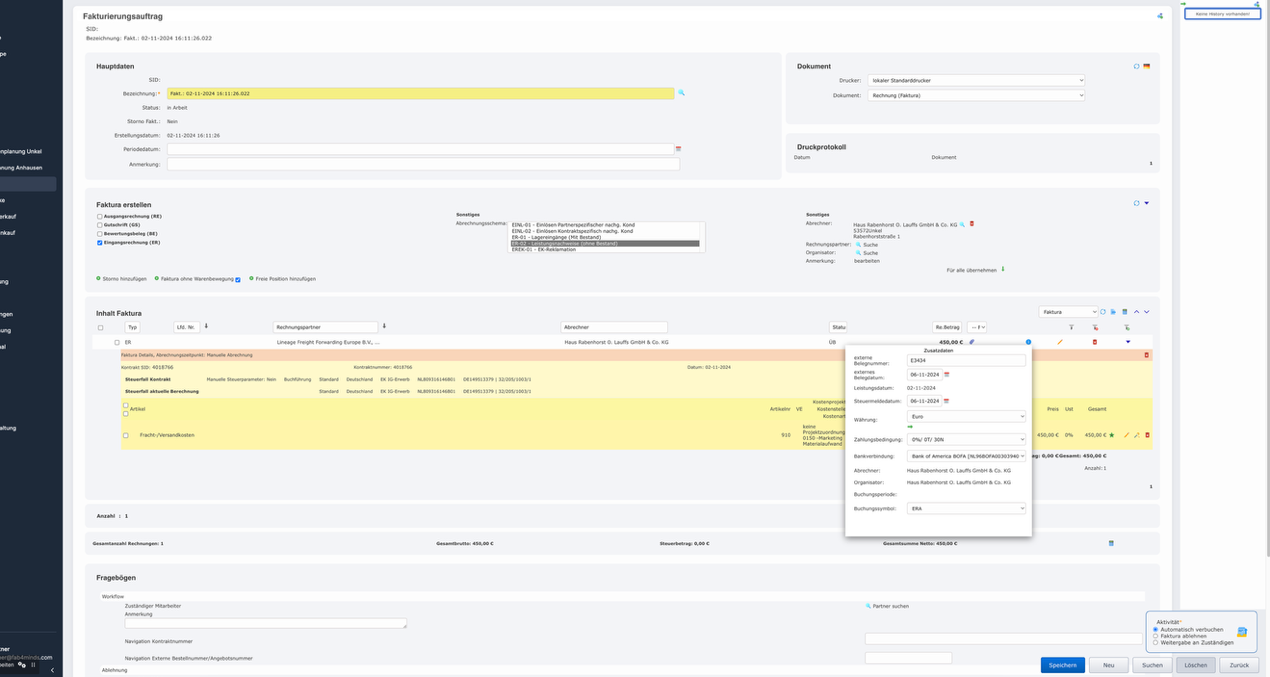
Task: Open the calendar for Steuermeldedatum in Zusatzdaten
Action: tap(946, 401)
